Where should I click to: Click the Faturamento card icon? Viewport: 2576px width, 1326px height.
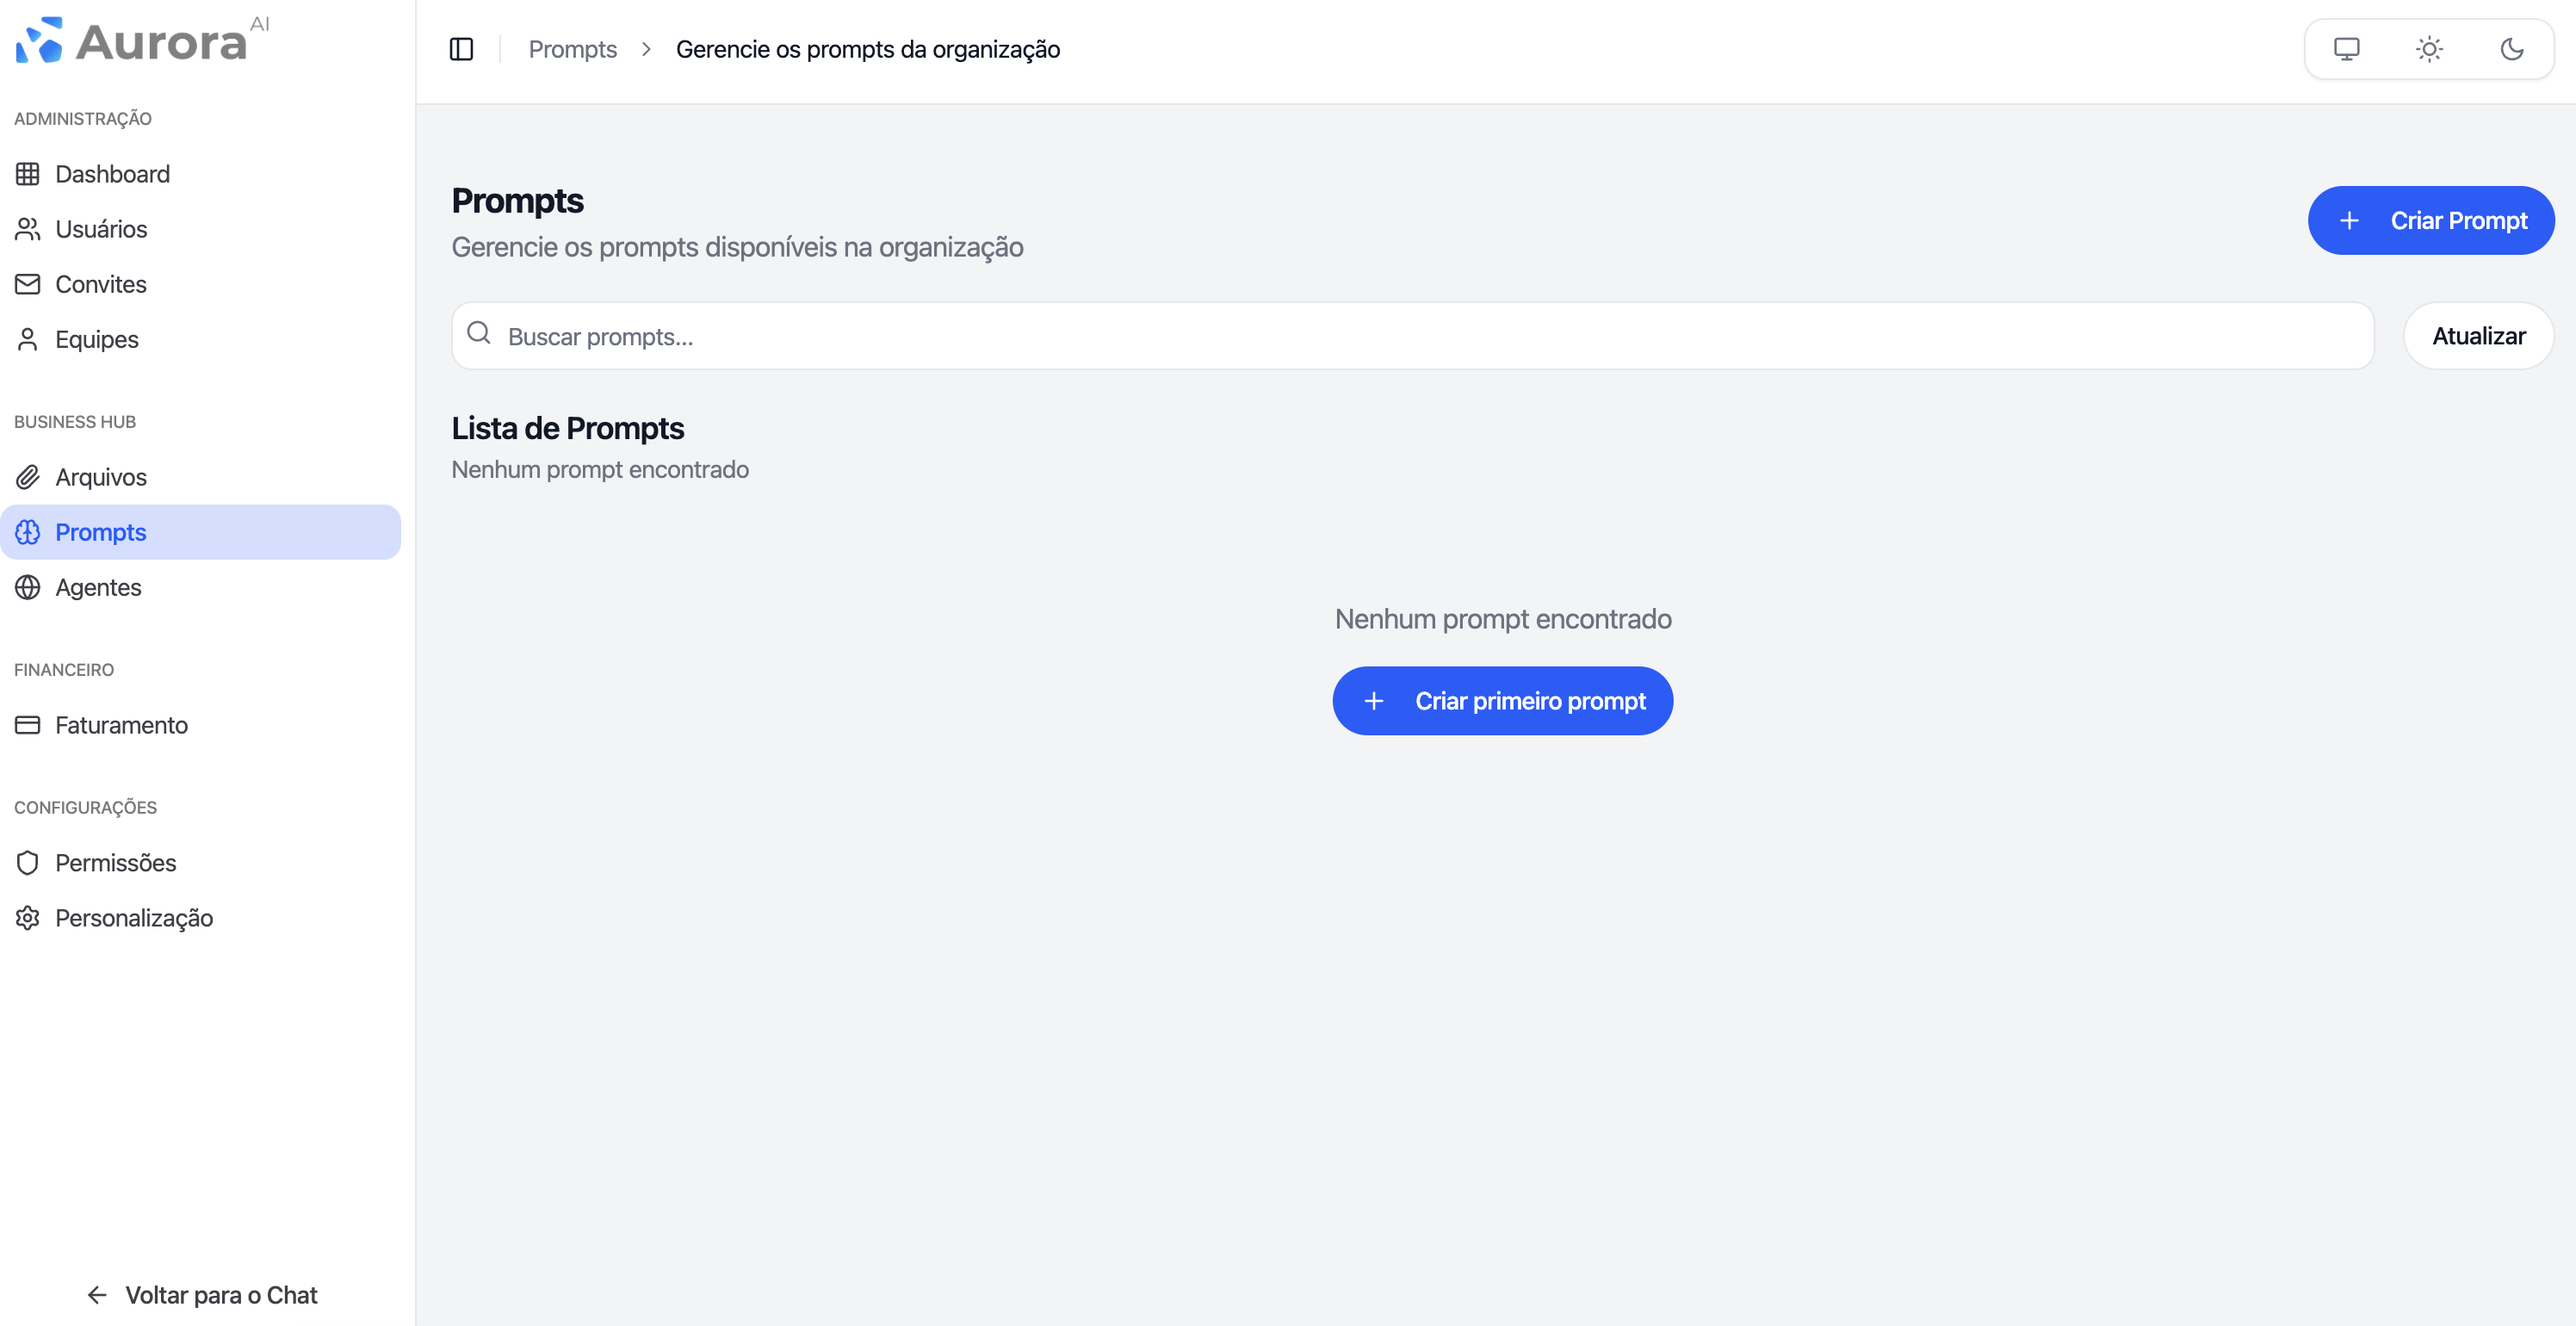click(27, 724)
